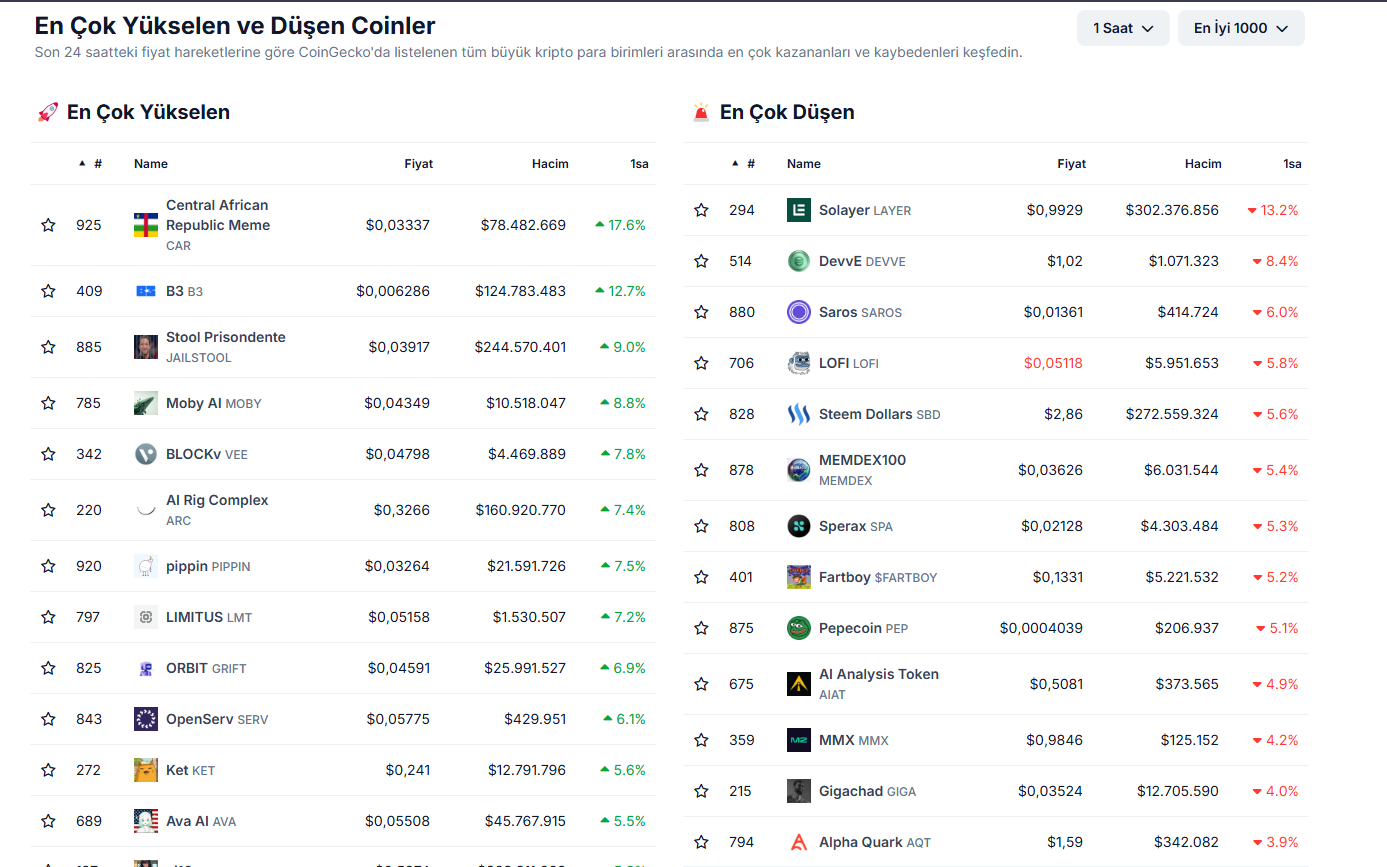This screenshot has width=1387, height=867.
Task: Sort losers table by Hacim column
Action: [x=1202, y=164]
